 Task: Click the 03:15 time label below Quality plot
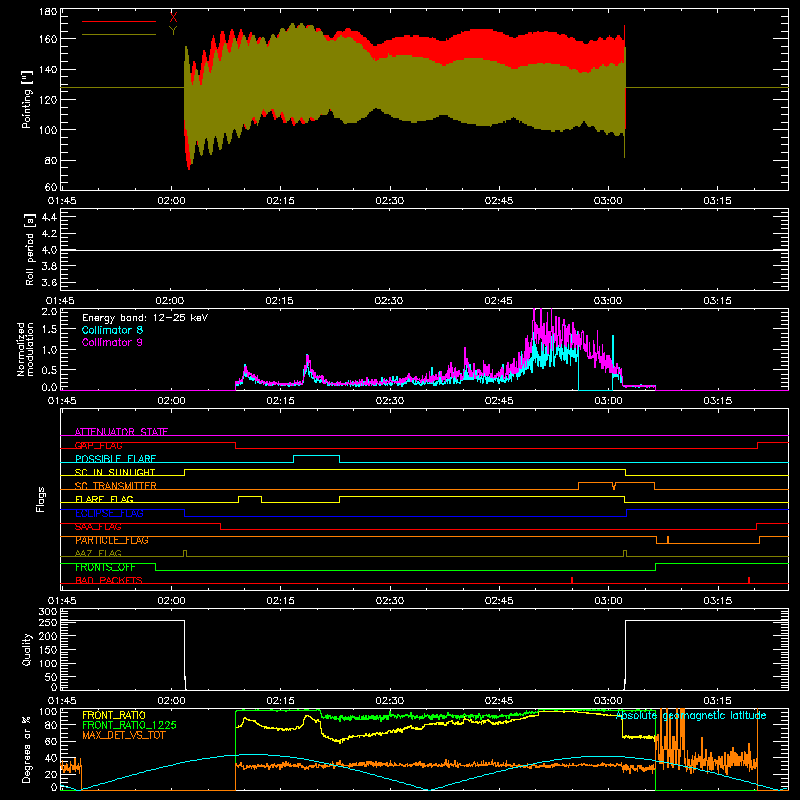pos(717,701)
